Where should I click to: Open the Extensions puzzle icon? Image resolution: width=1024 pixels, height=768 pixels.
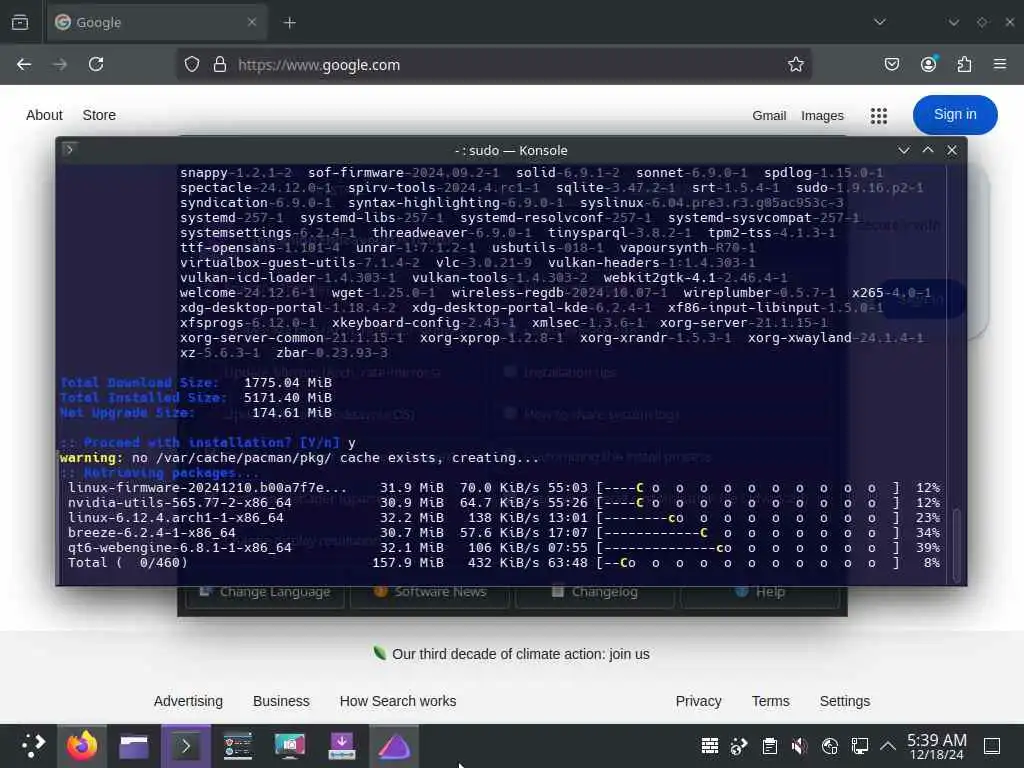pos(965,64)
